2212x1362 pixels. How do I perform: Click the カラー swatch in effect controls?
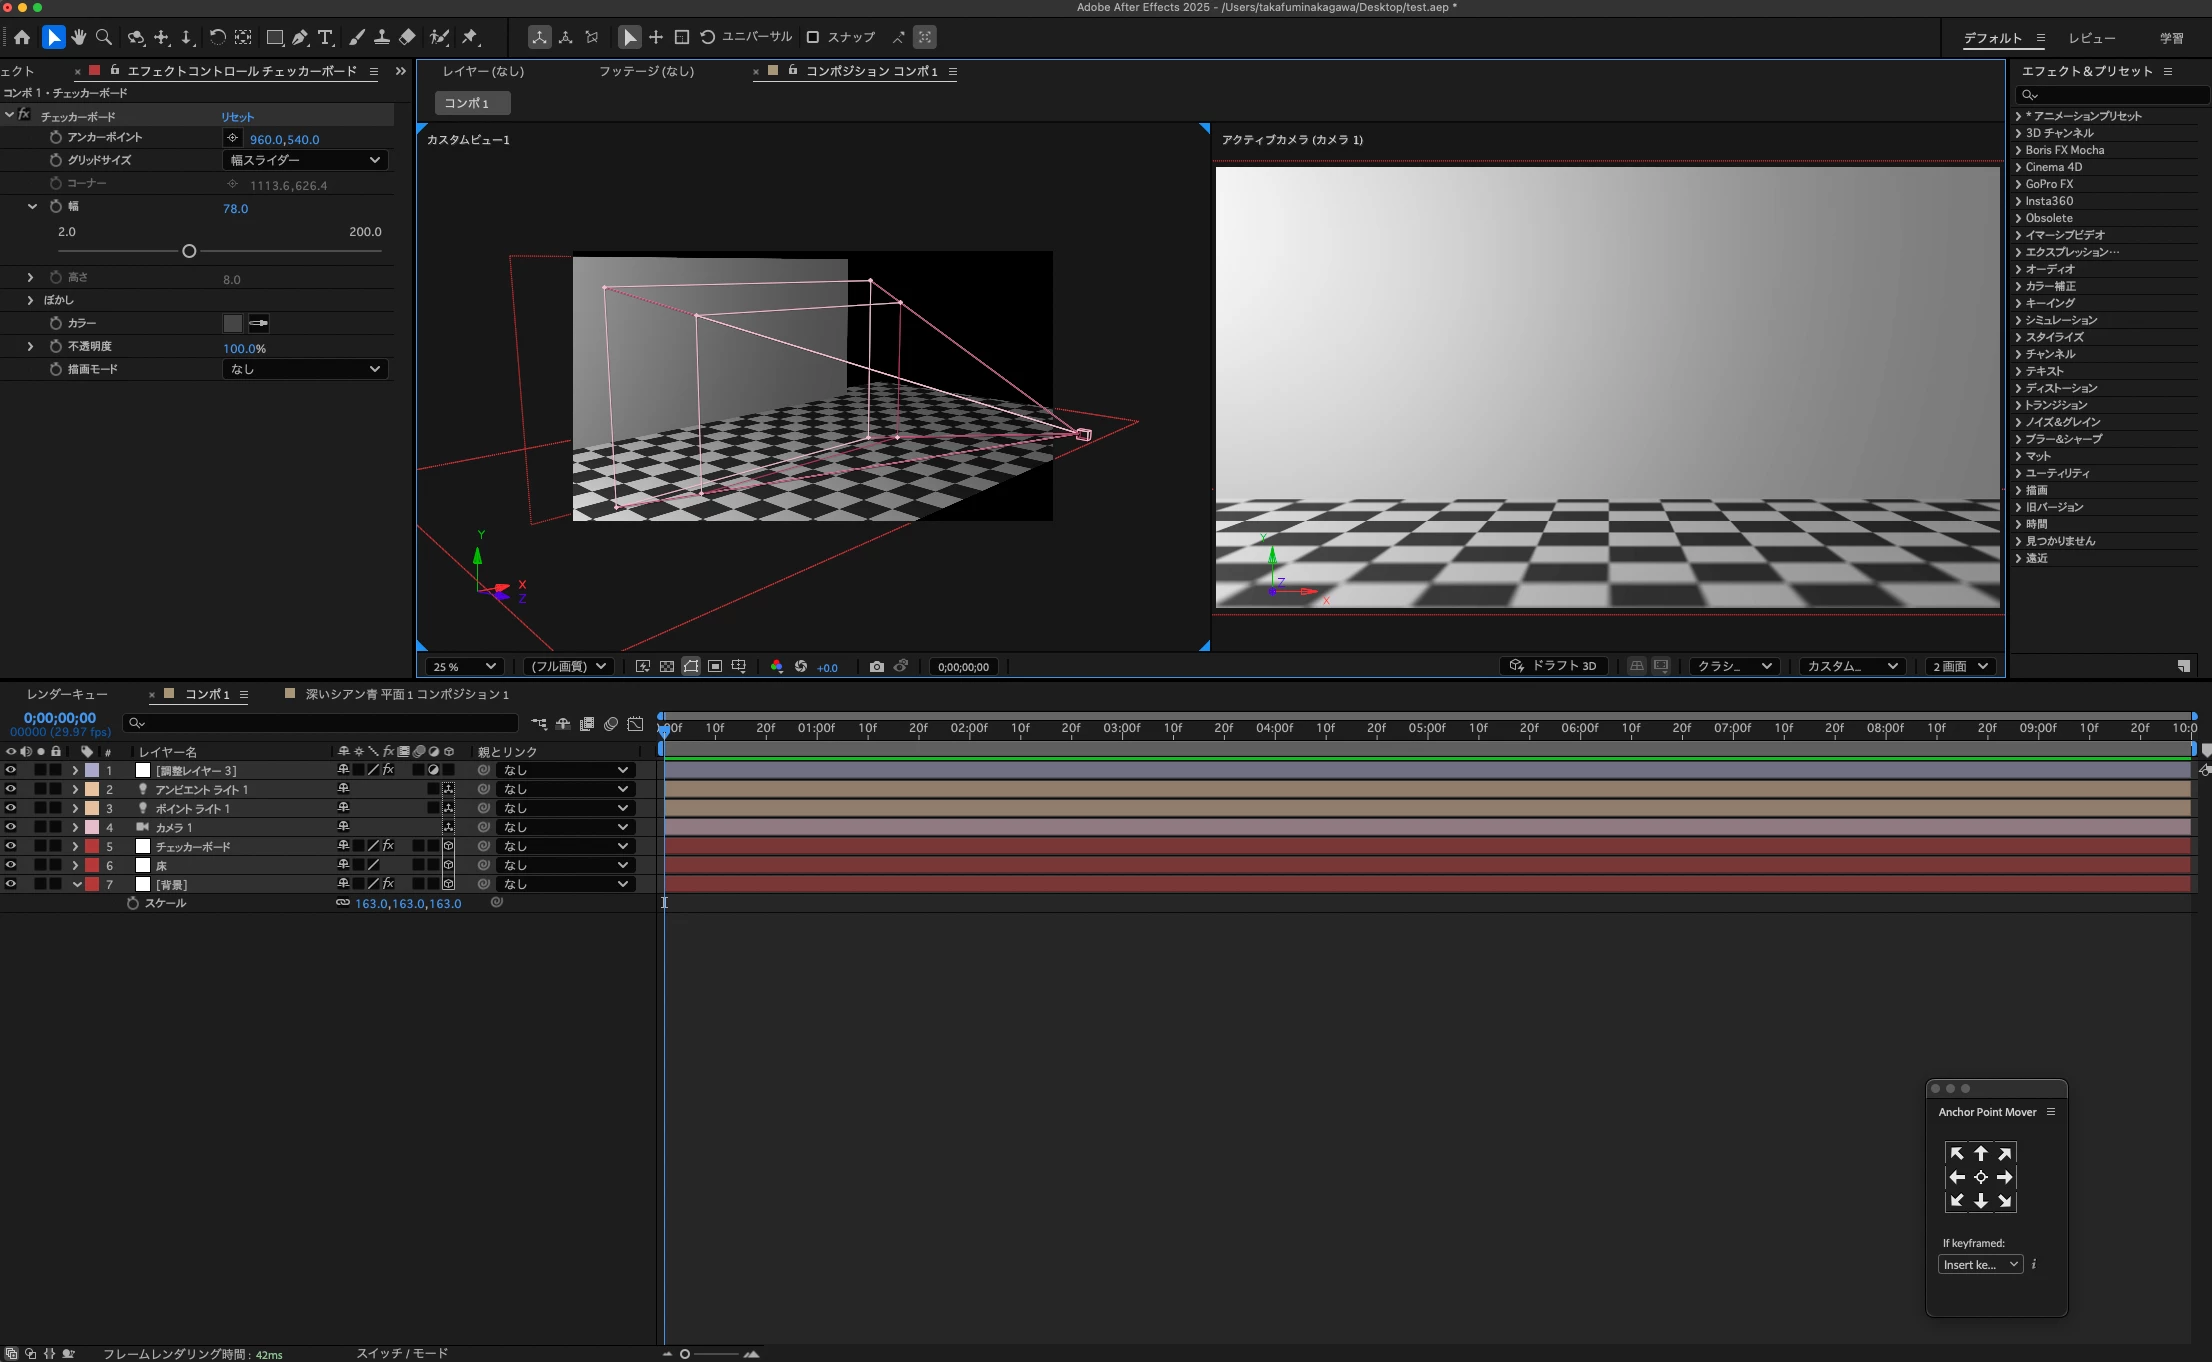[x=233, y=323]
